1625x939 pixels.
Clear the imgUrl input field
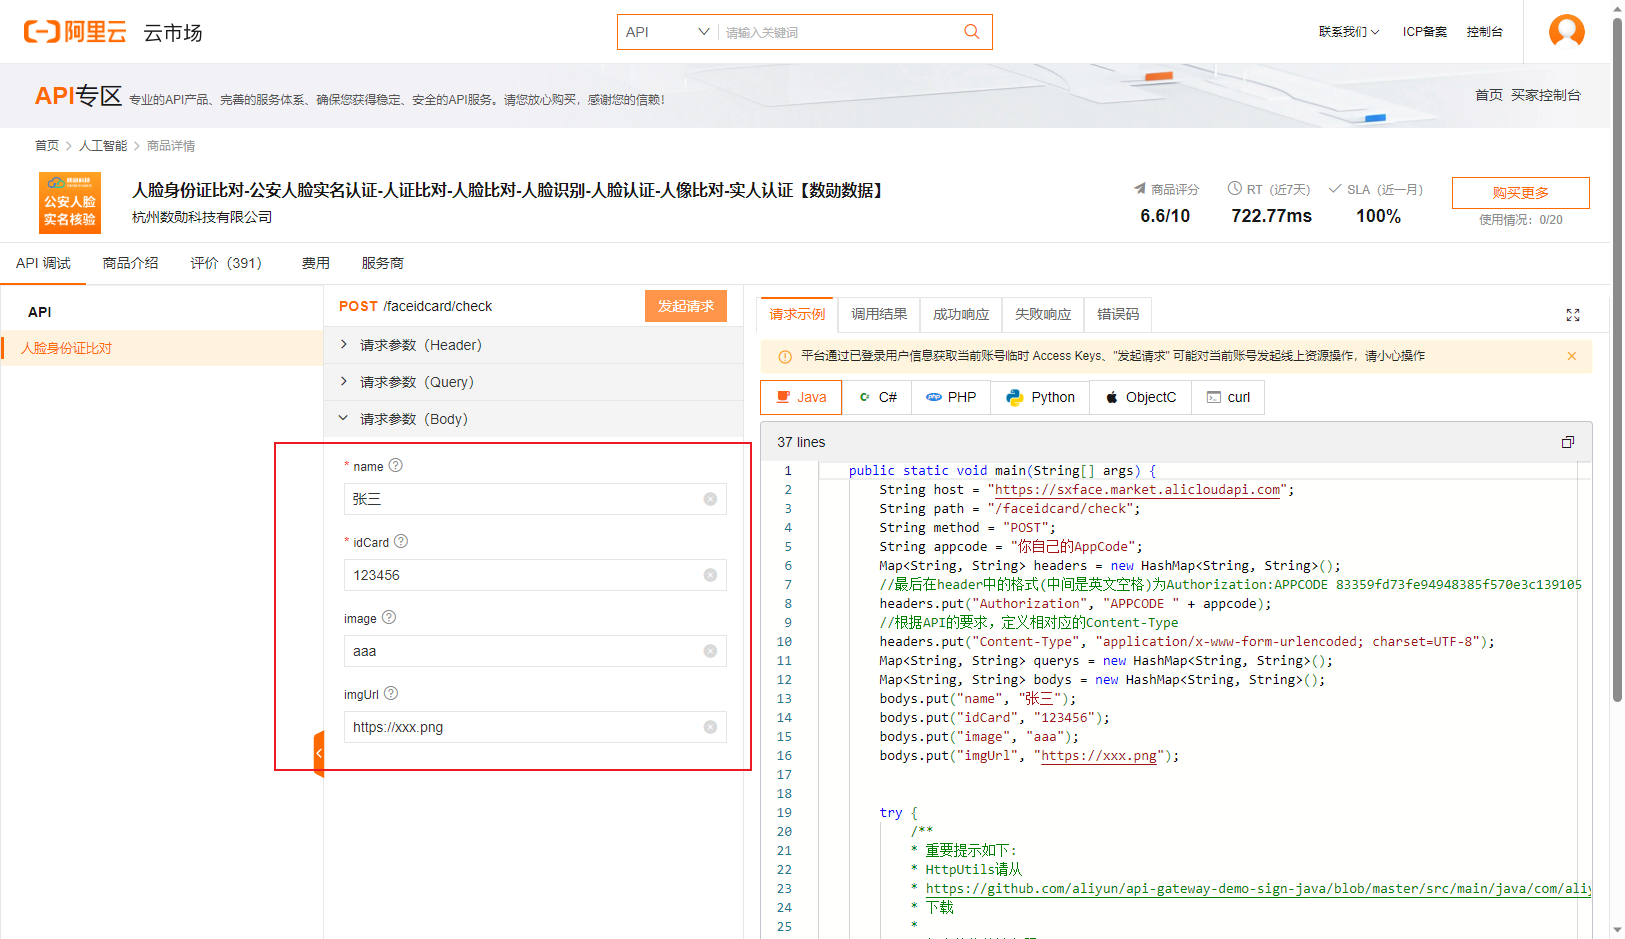tap(710, 727)
